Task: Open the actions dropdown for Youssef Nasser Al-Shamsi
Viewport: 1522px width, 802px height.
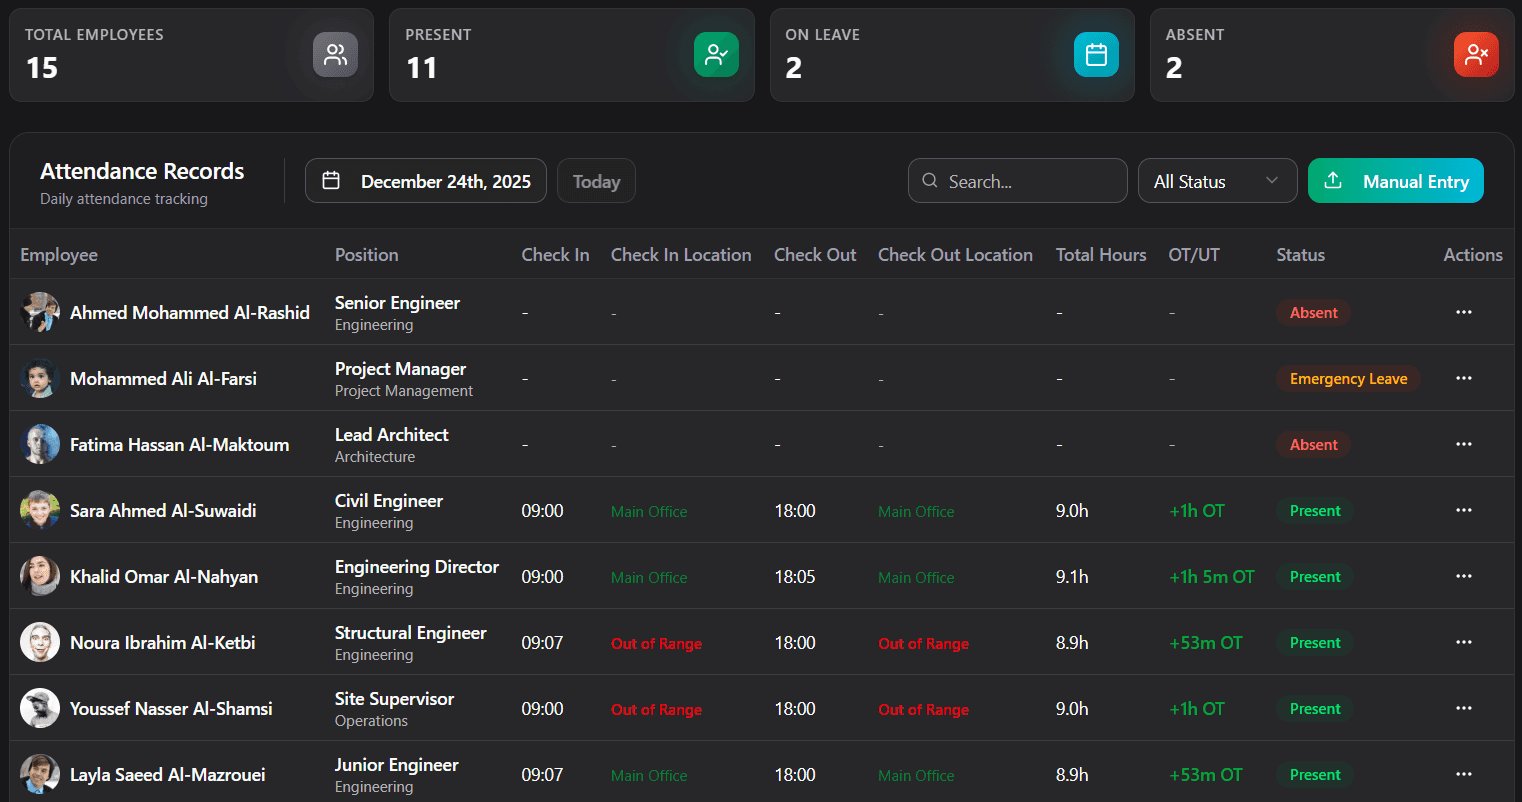Action: point(1464,708)
